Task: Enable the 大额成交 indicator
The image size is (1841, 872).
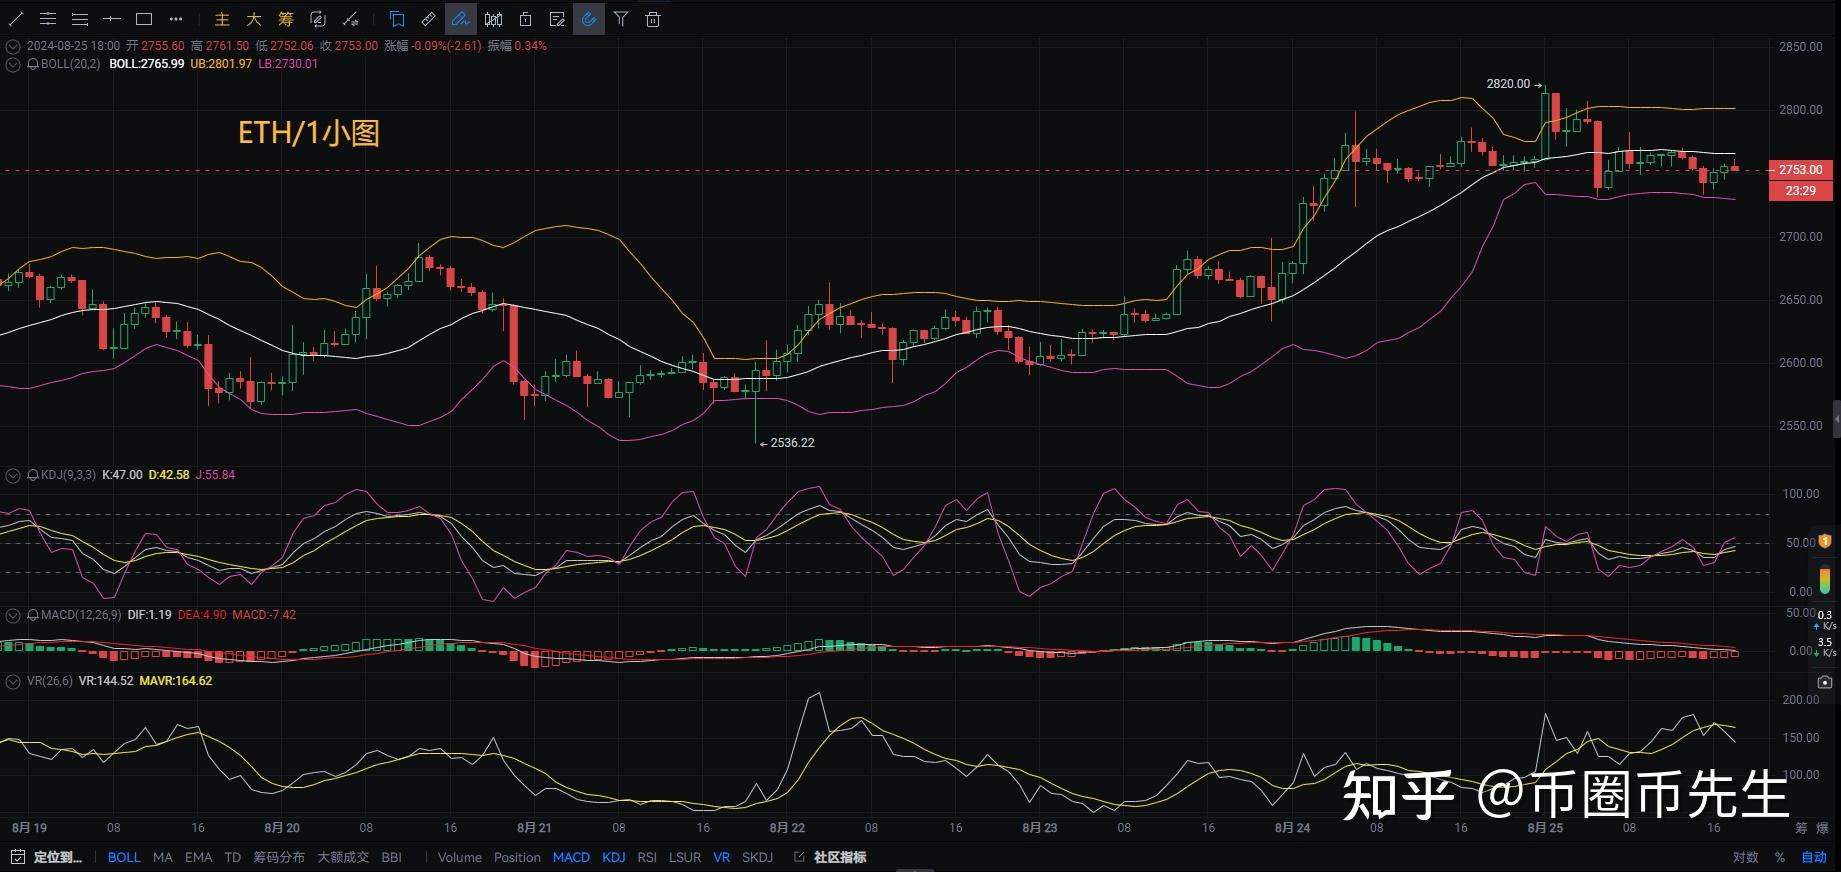Action: click(343, 857)
